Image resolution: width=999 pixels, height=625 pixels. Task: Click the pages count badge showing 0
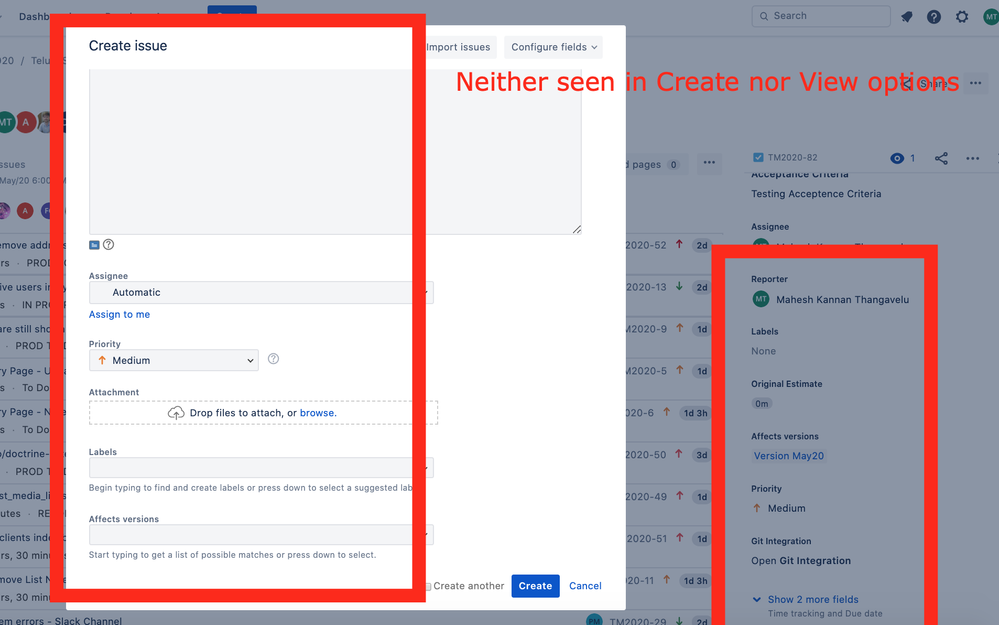[x=673, y=164]
